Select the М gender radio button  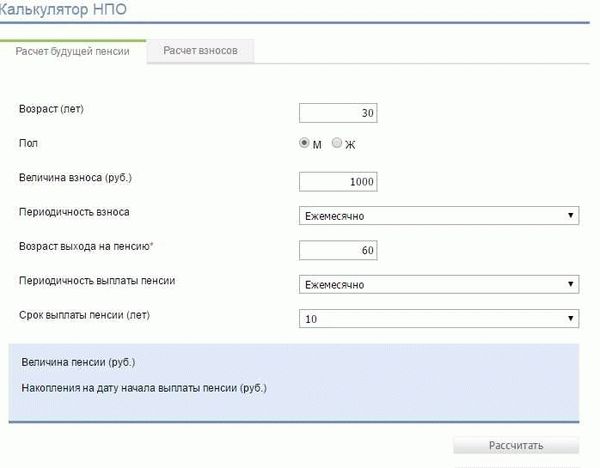pyautogui.click(x=304, y=143)
